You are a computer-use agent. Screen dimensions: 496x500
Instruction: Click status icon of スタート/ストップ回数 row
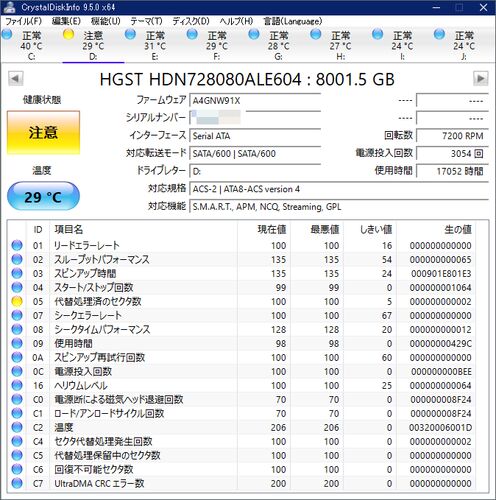pyautogui.click(x=17, y=287)
